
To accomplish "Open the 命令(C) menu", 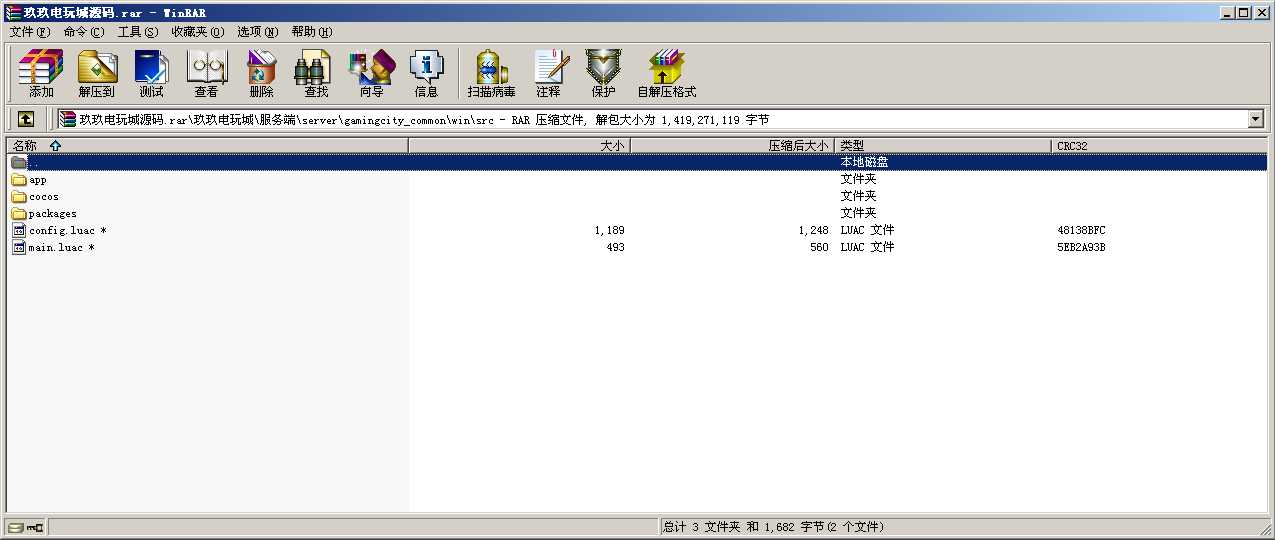I will click(83, 32).
